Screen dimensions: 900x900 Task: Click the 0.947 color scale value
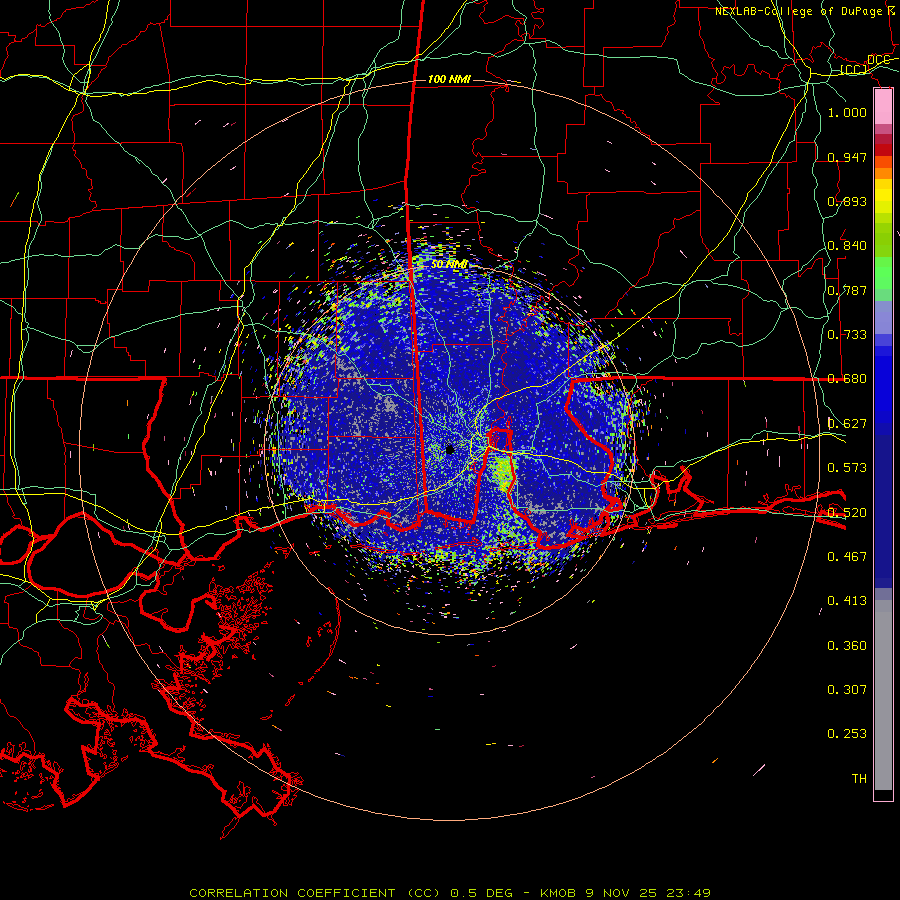coord(847,157)
